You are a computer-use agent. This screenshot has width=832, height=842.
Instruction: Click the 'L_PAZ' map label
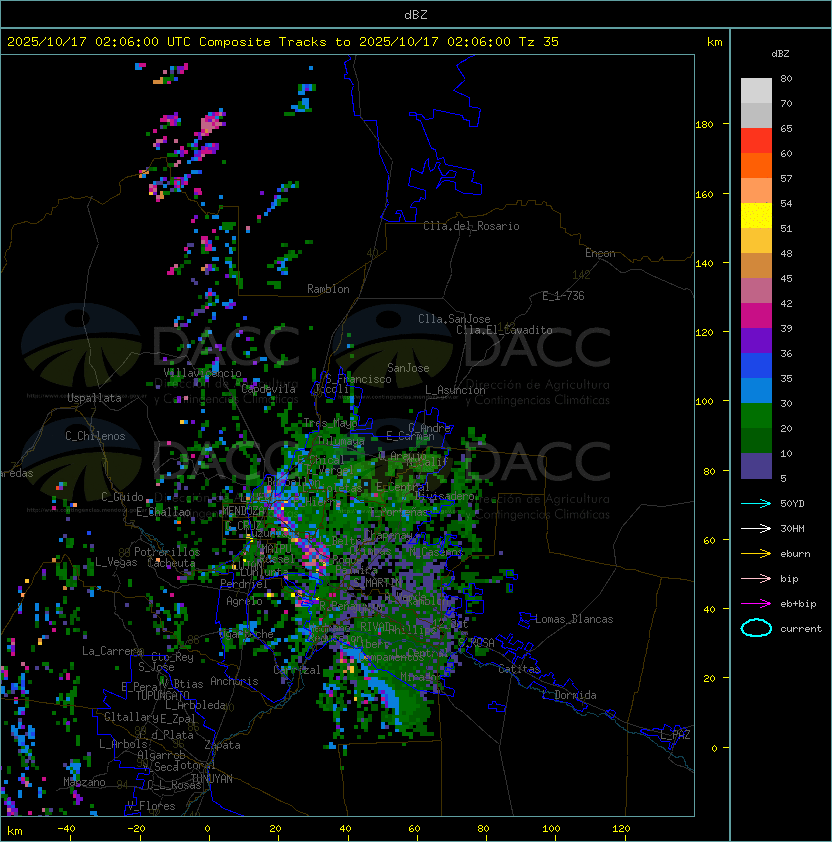point(675,735)
